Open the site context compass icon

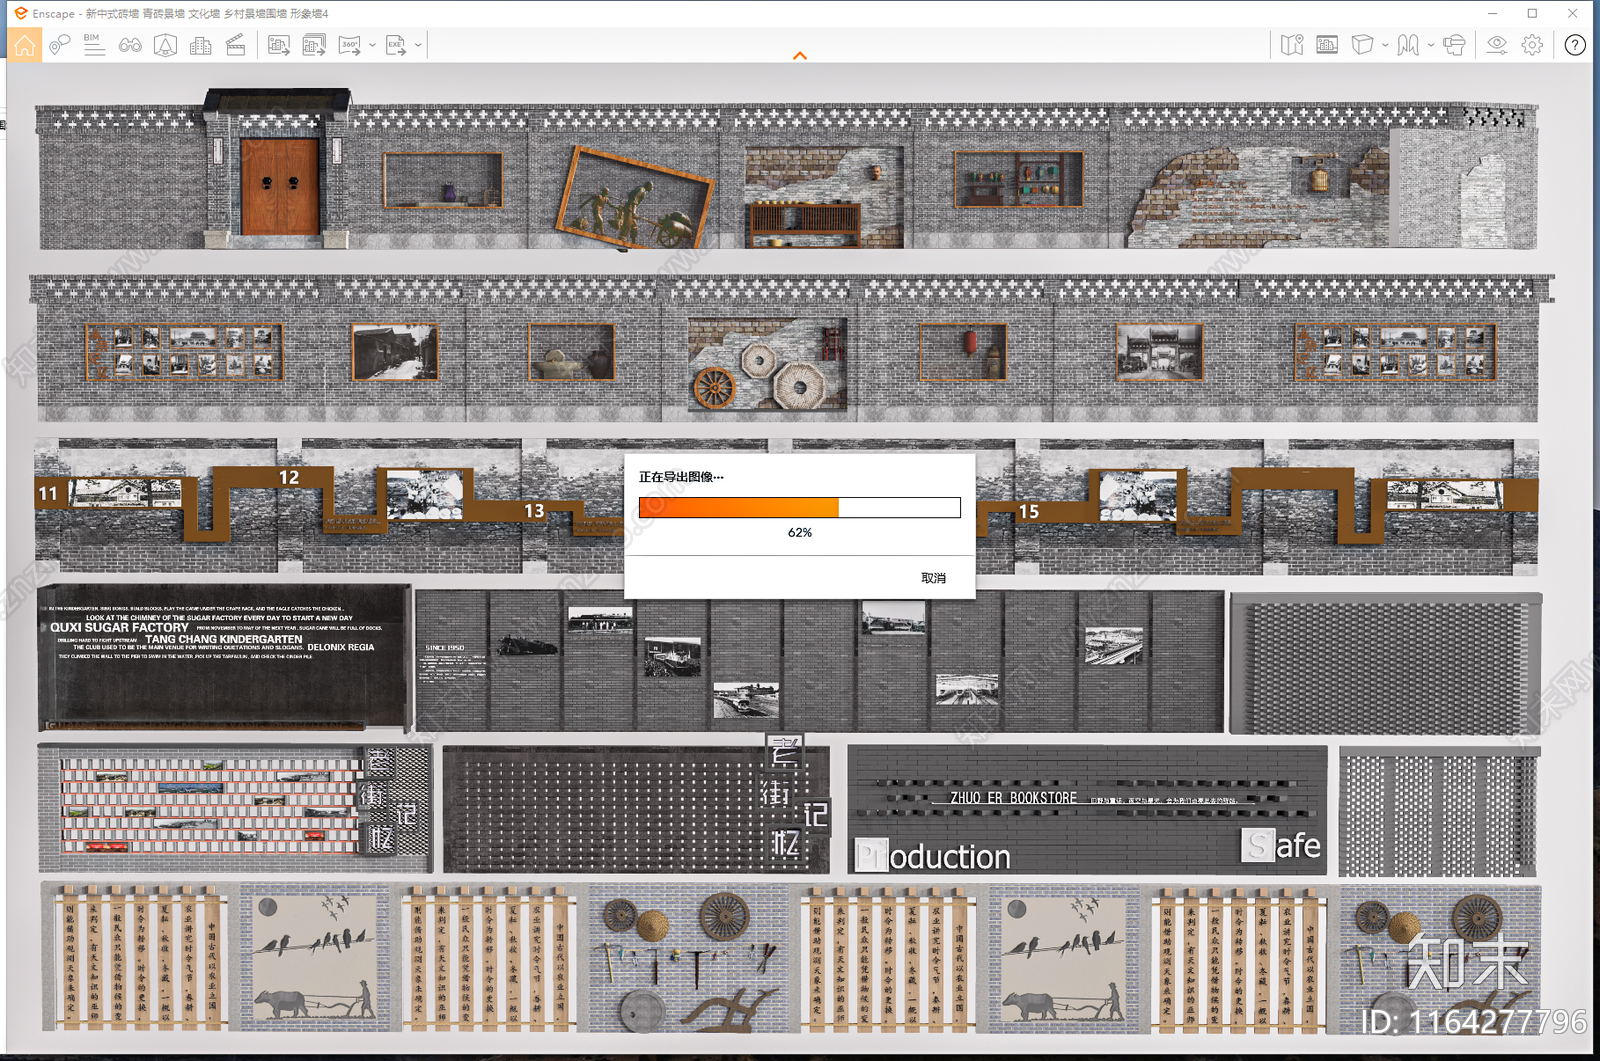(165, 45)
